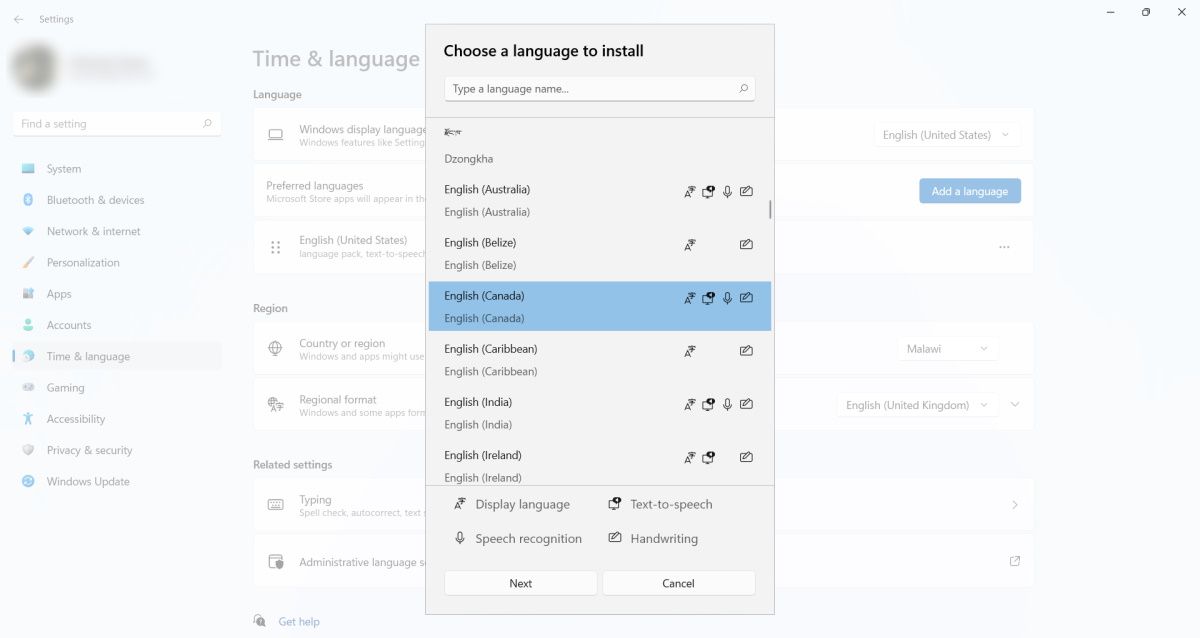Open Windows Update in sidebar

point(88,482)
